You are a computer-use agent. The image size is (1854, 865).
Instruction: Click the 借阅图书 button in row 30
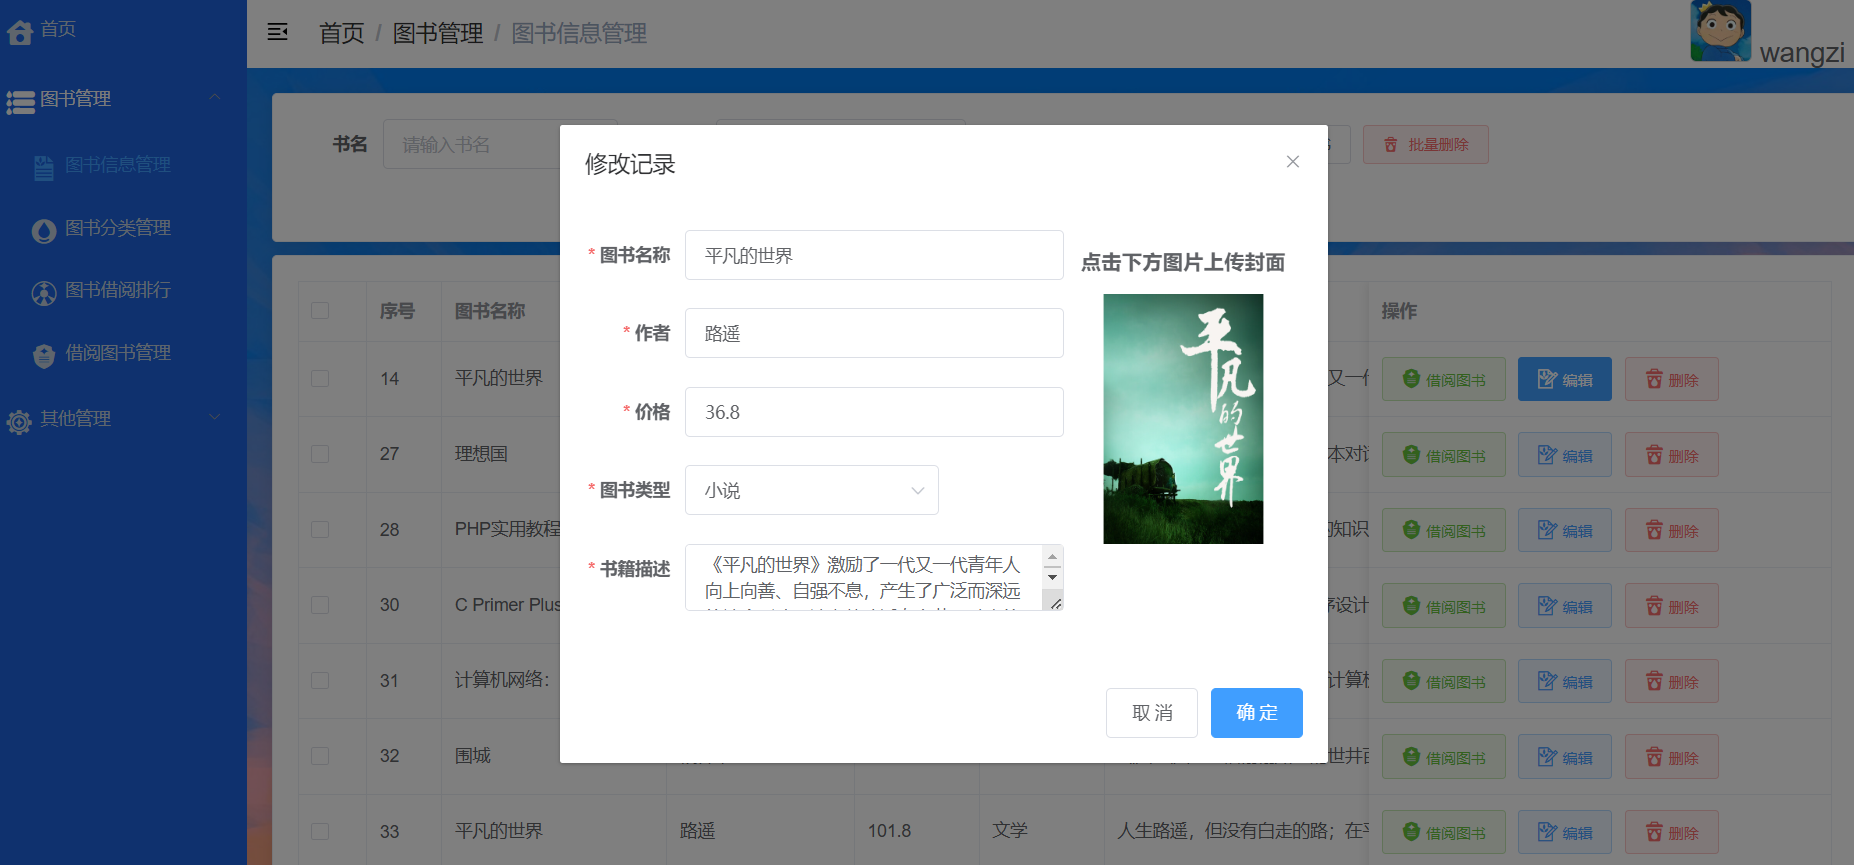[1444, 606]
